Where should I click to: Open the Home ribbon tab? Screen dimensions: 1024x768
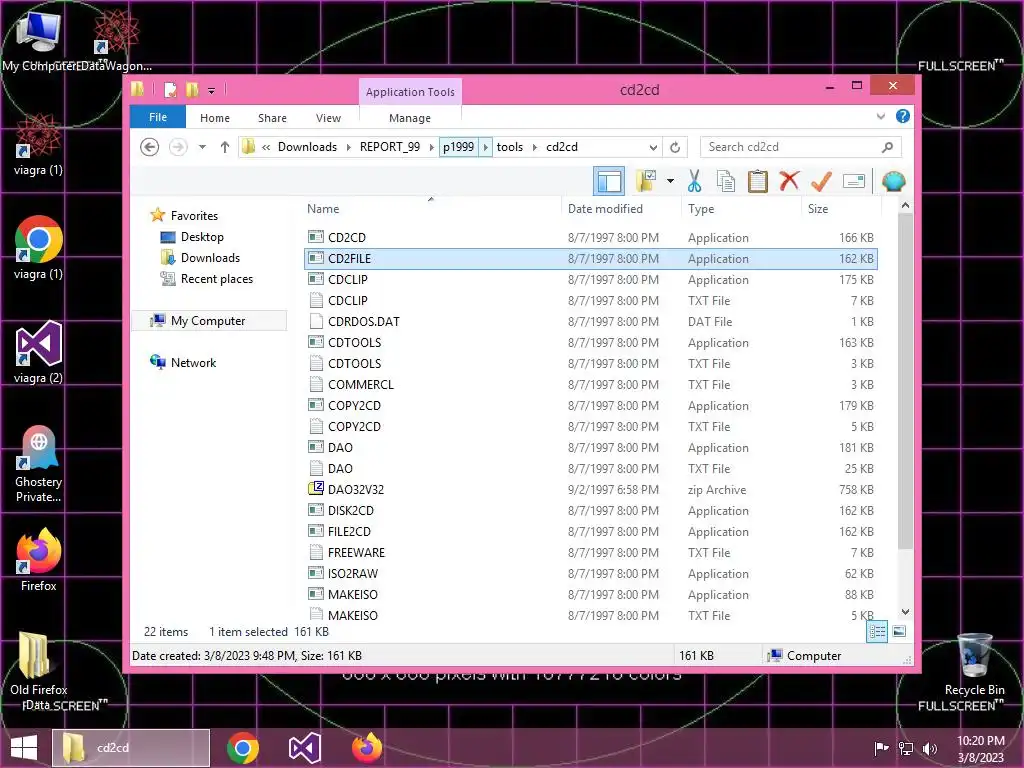coord(215,118)
